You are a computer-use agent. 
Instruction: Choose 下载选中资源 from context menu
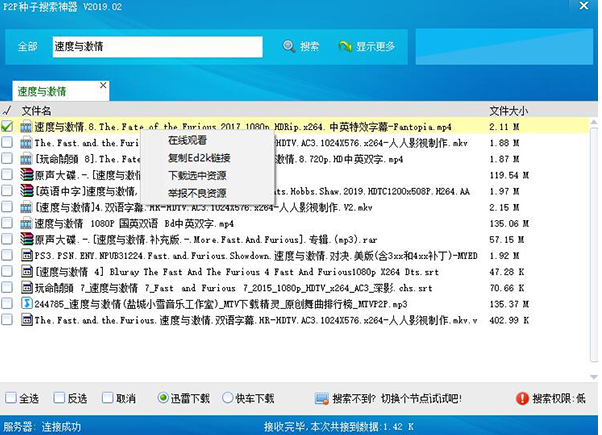point(207,175)
